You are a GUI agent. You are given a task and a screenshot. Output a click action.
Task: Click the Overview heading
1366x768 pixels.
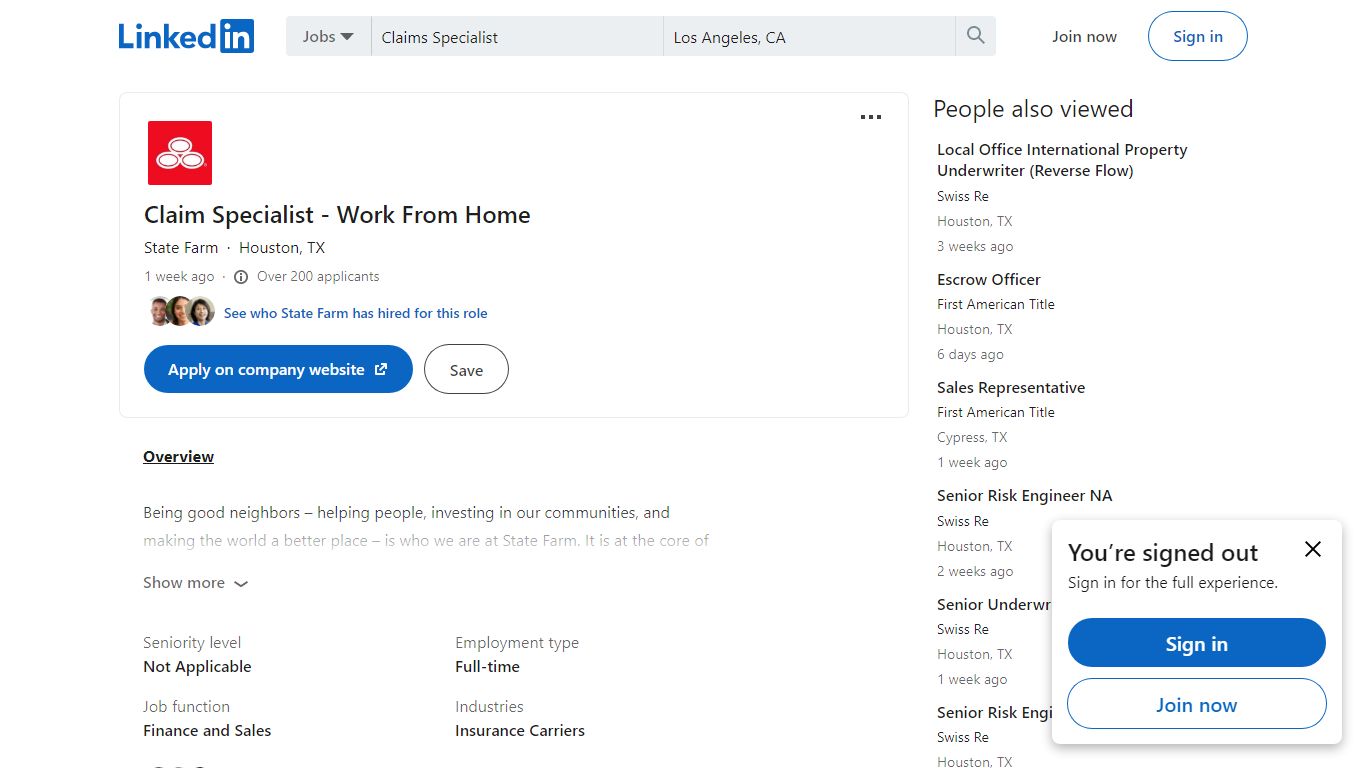tap(178, 457)
